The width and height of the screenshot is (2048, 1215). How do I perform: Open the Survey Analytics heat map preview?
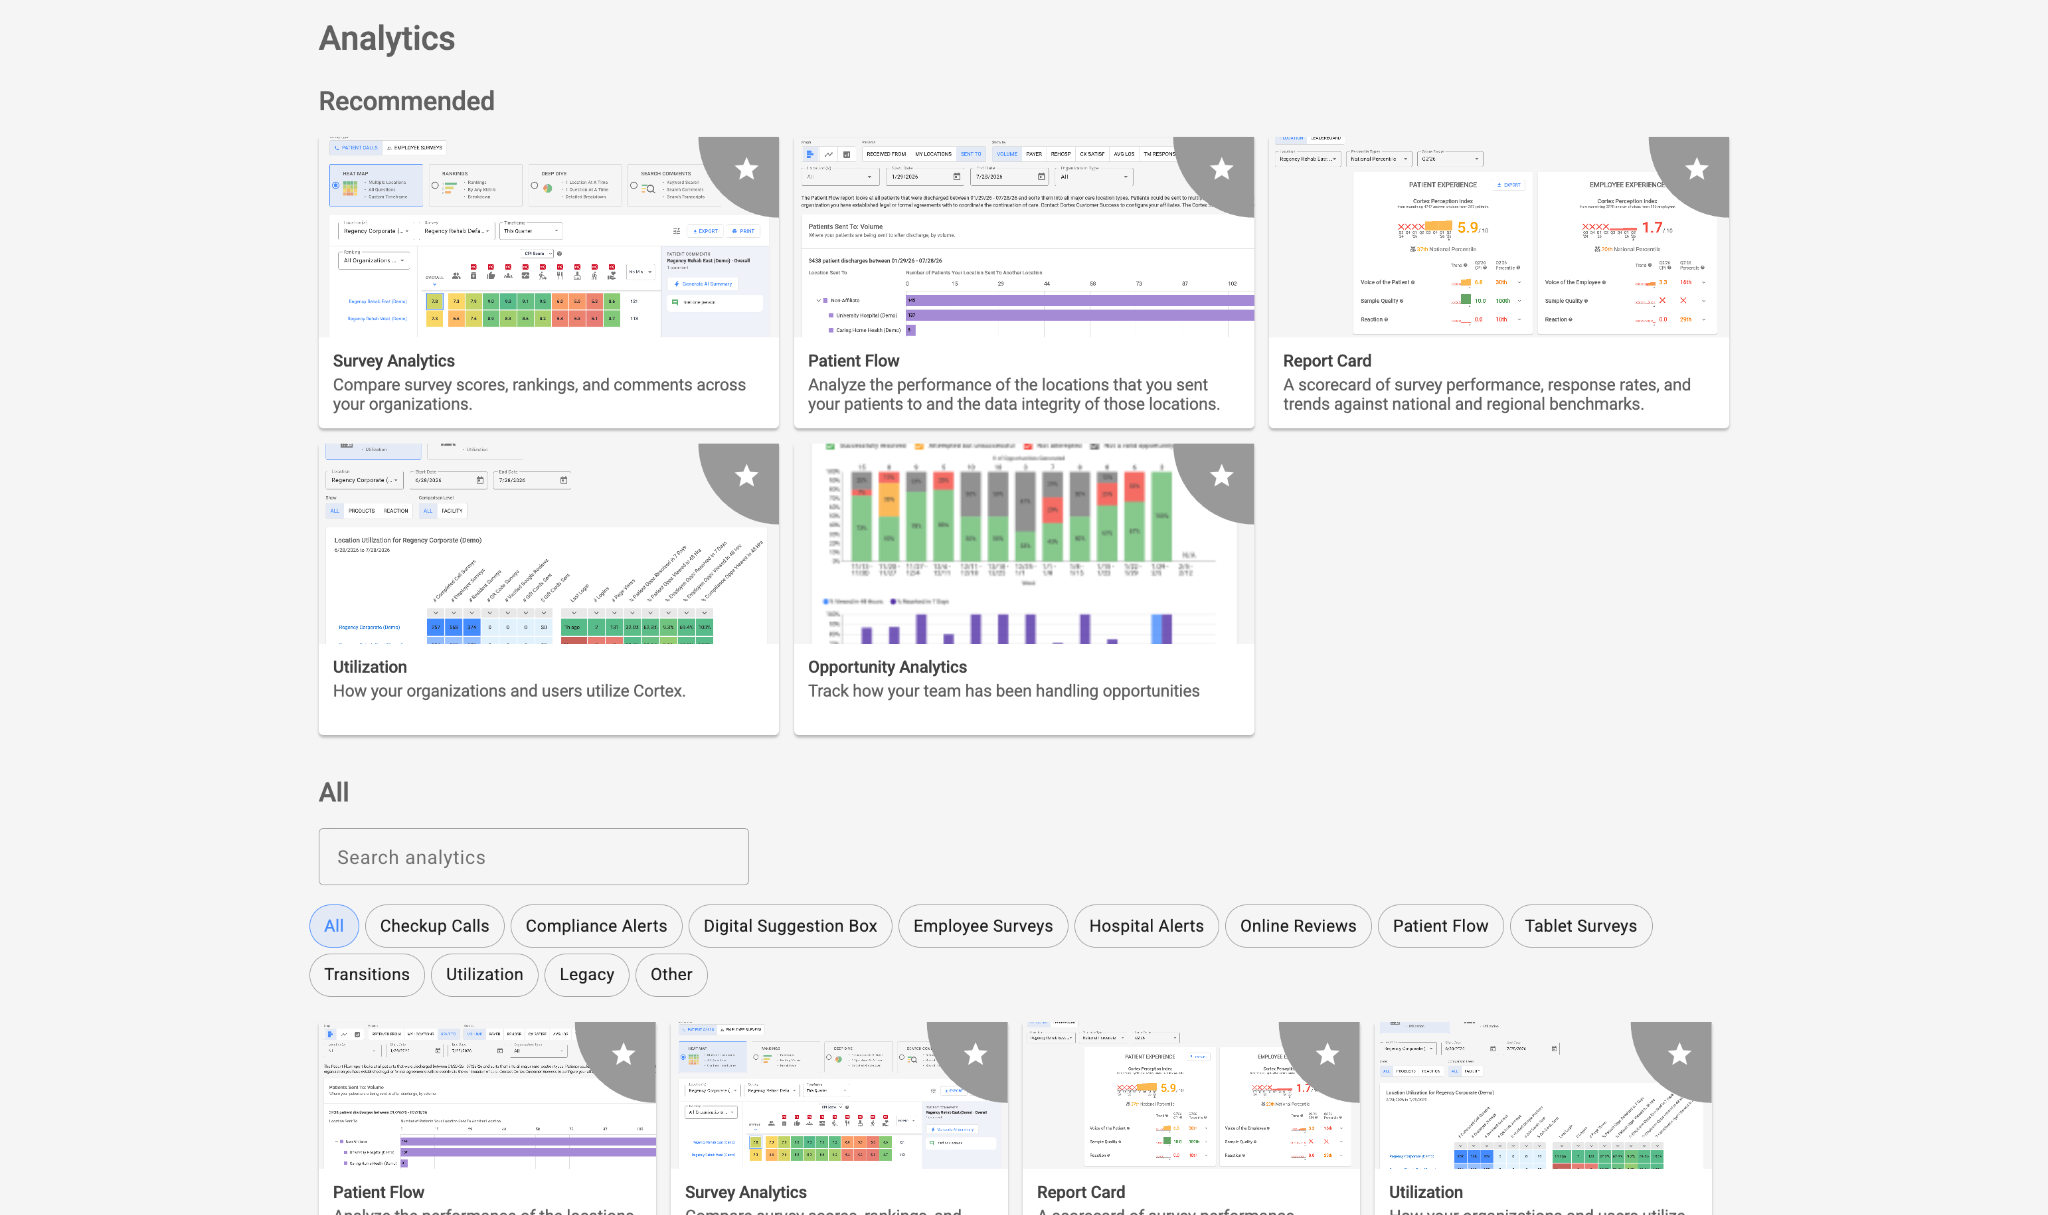(x=549, y=237)
